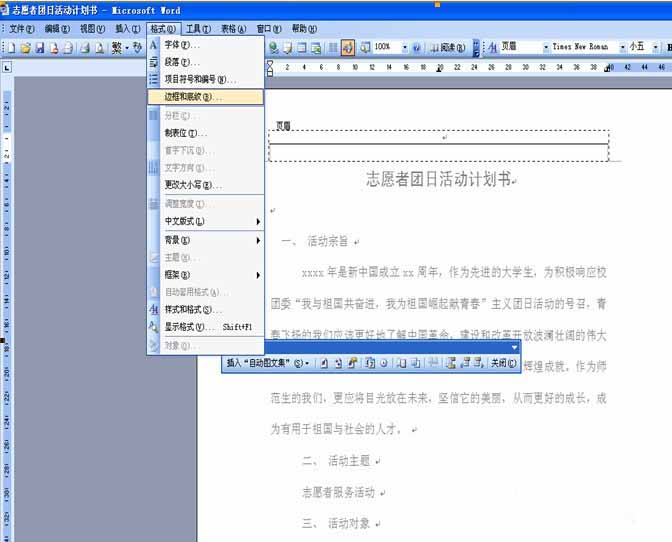Expand the 框架 submenu
This screenshot has width=672, height=542.
[x=206, y=275]
